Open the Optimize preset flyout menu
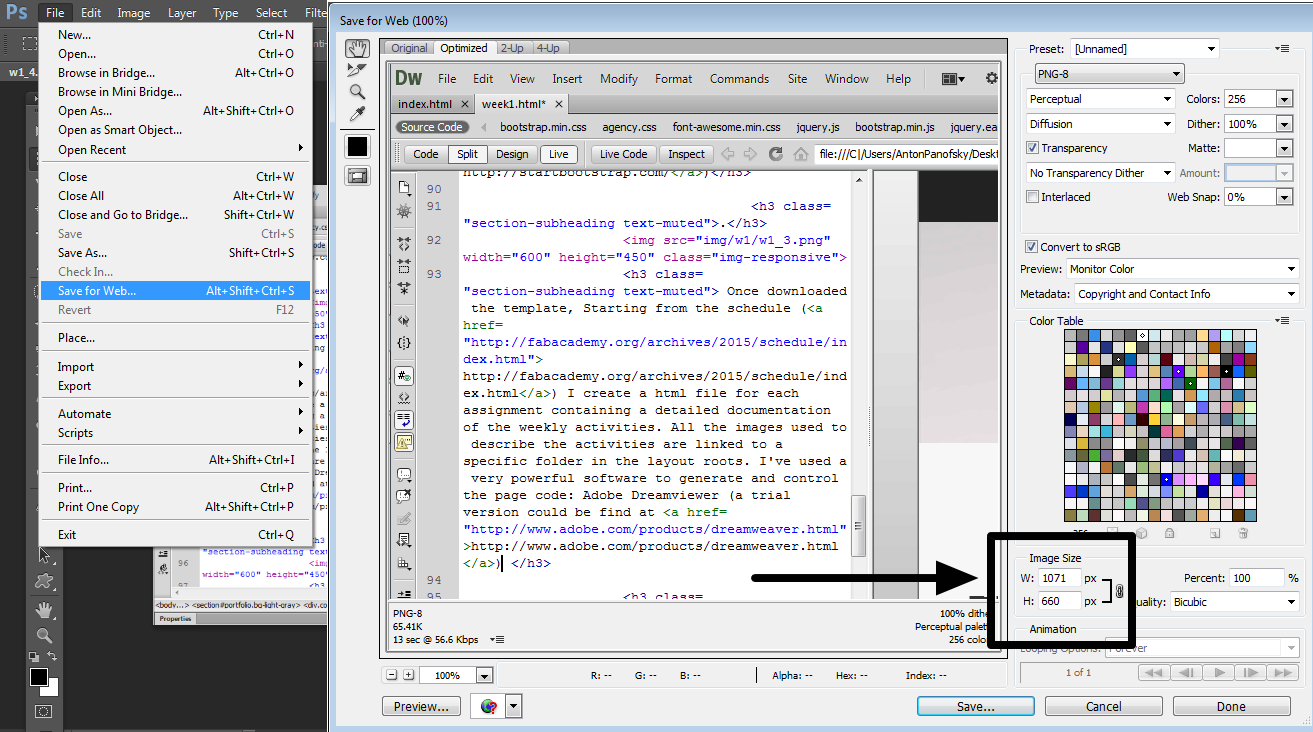 coord(1283,48)
